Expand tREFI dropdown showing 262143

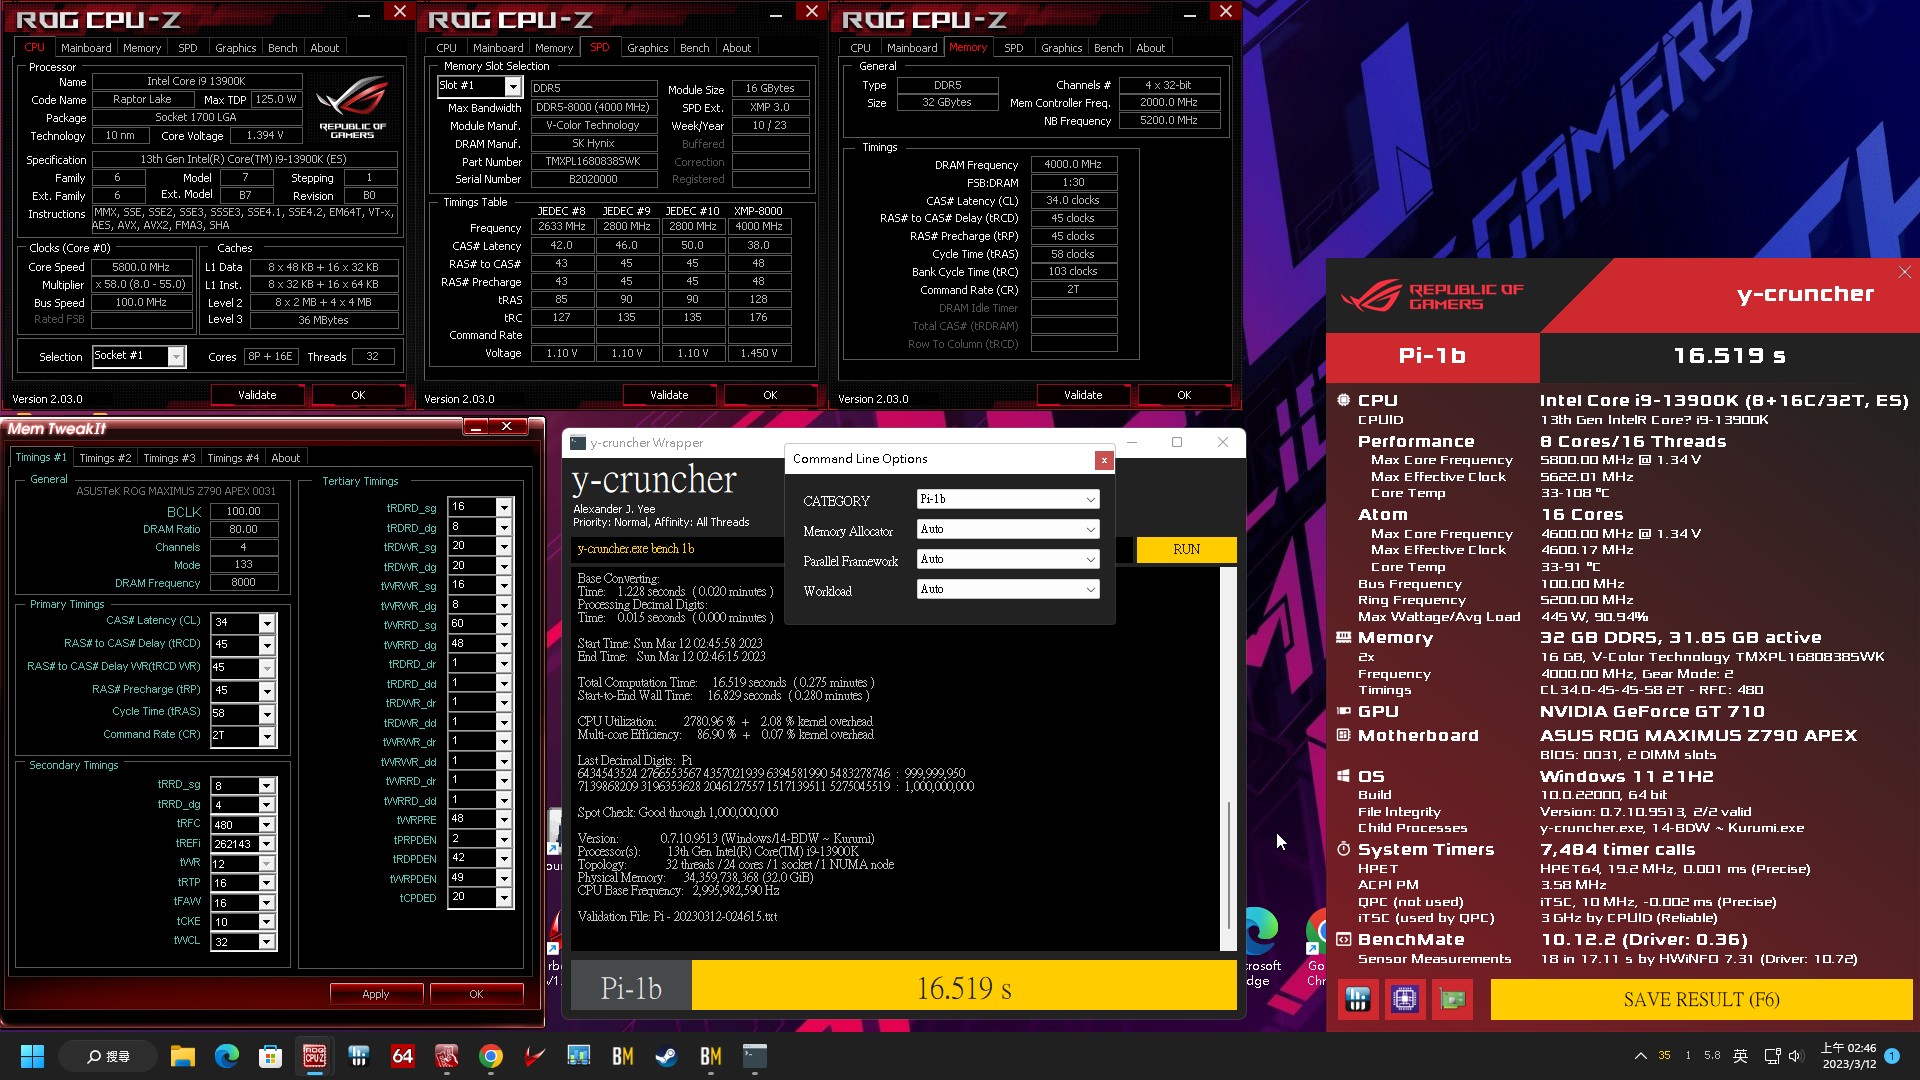point(266,844)
